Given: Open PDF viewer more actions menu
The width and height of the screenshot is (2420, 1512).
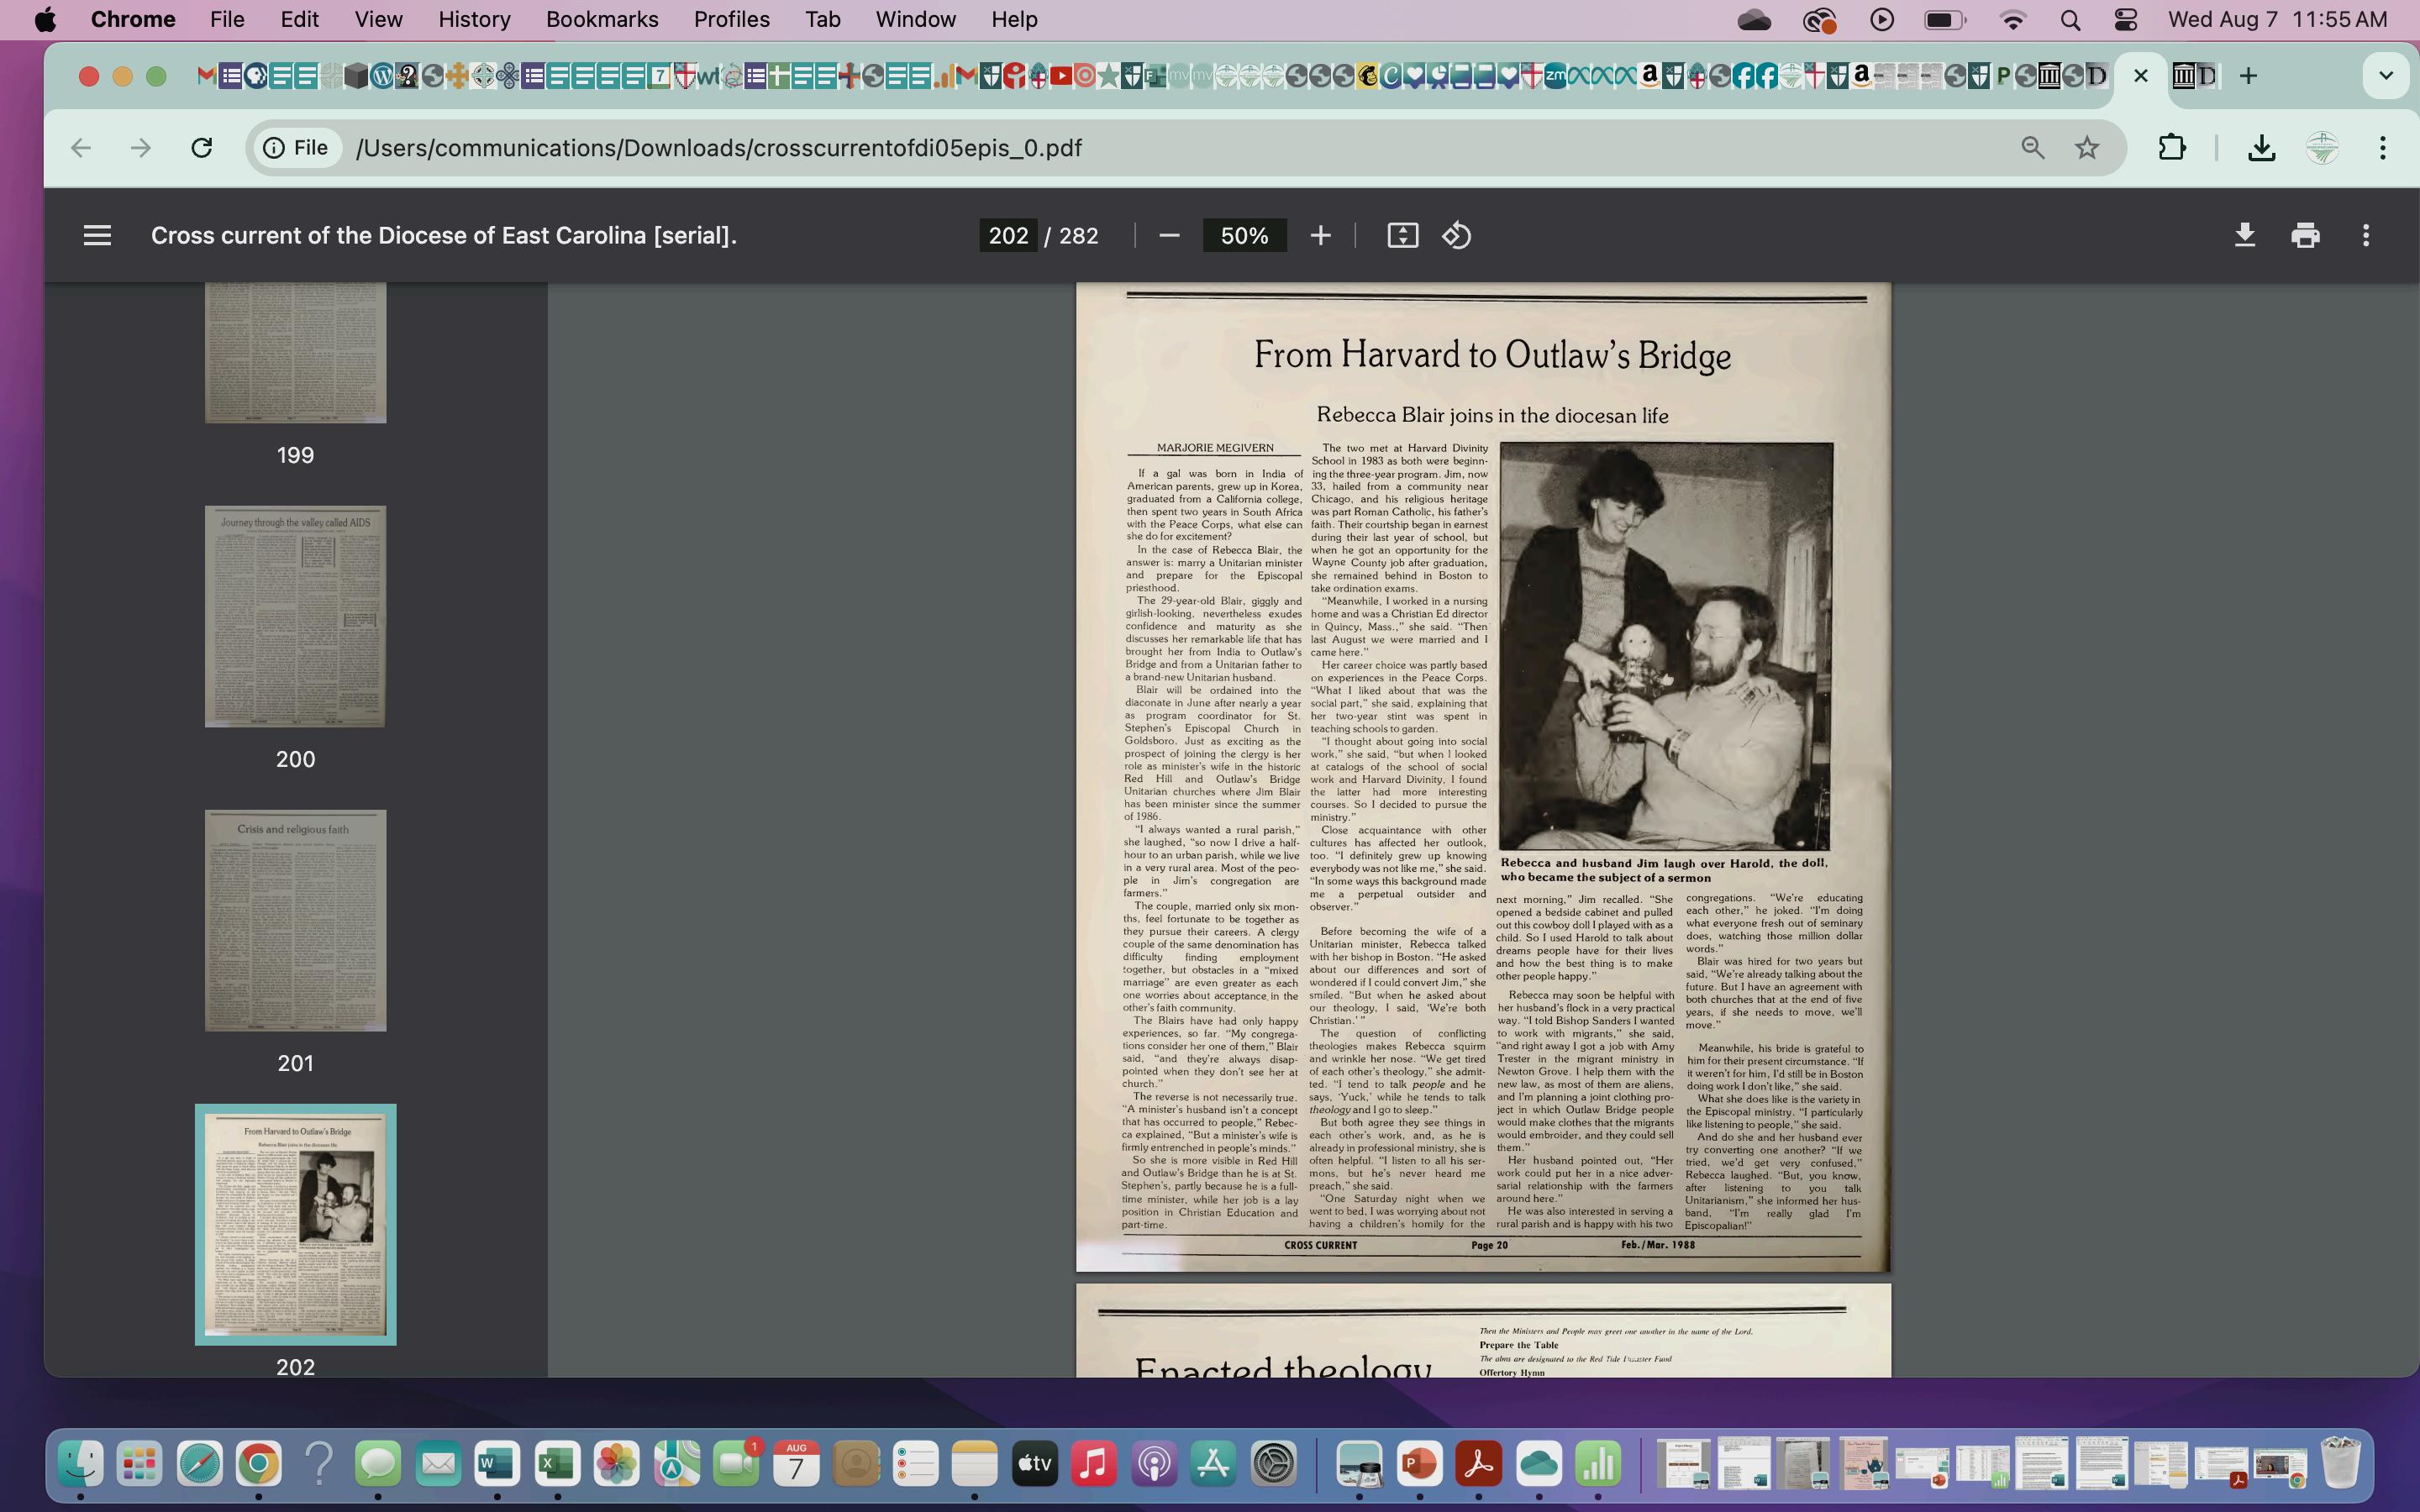Looking at the screenshot, I should click(x=2365, y=236).
